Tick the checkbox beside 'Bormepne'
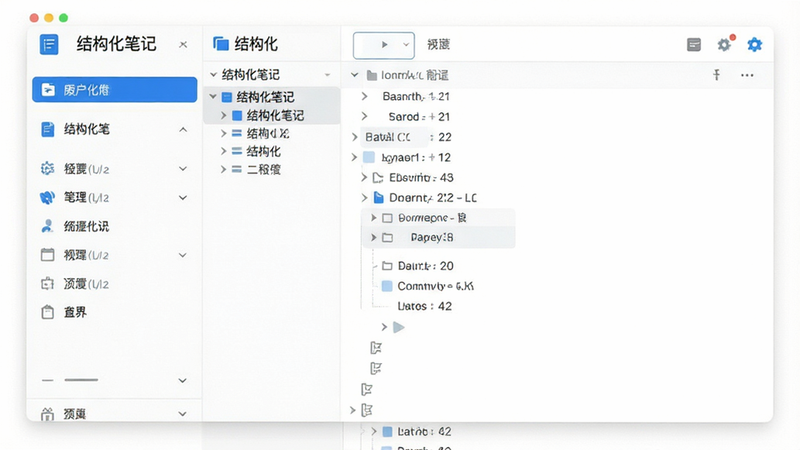The image size is (800, 450). 387,218
